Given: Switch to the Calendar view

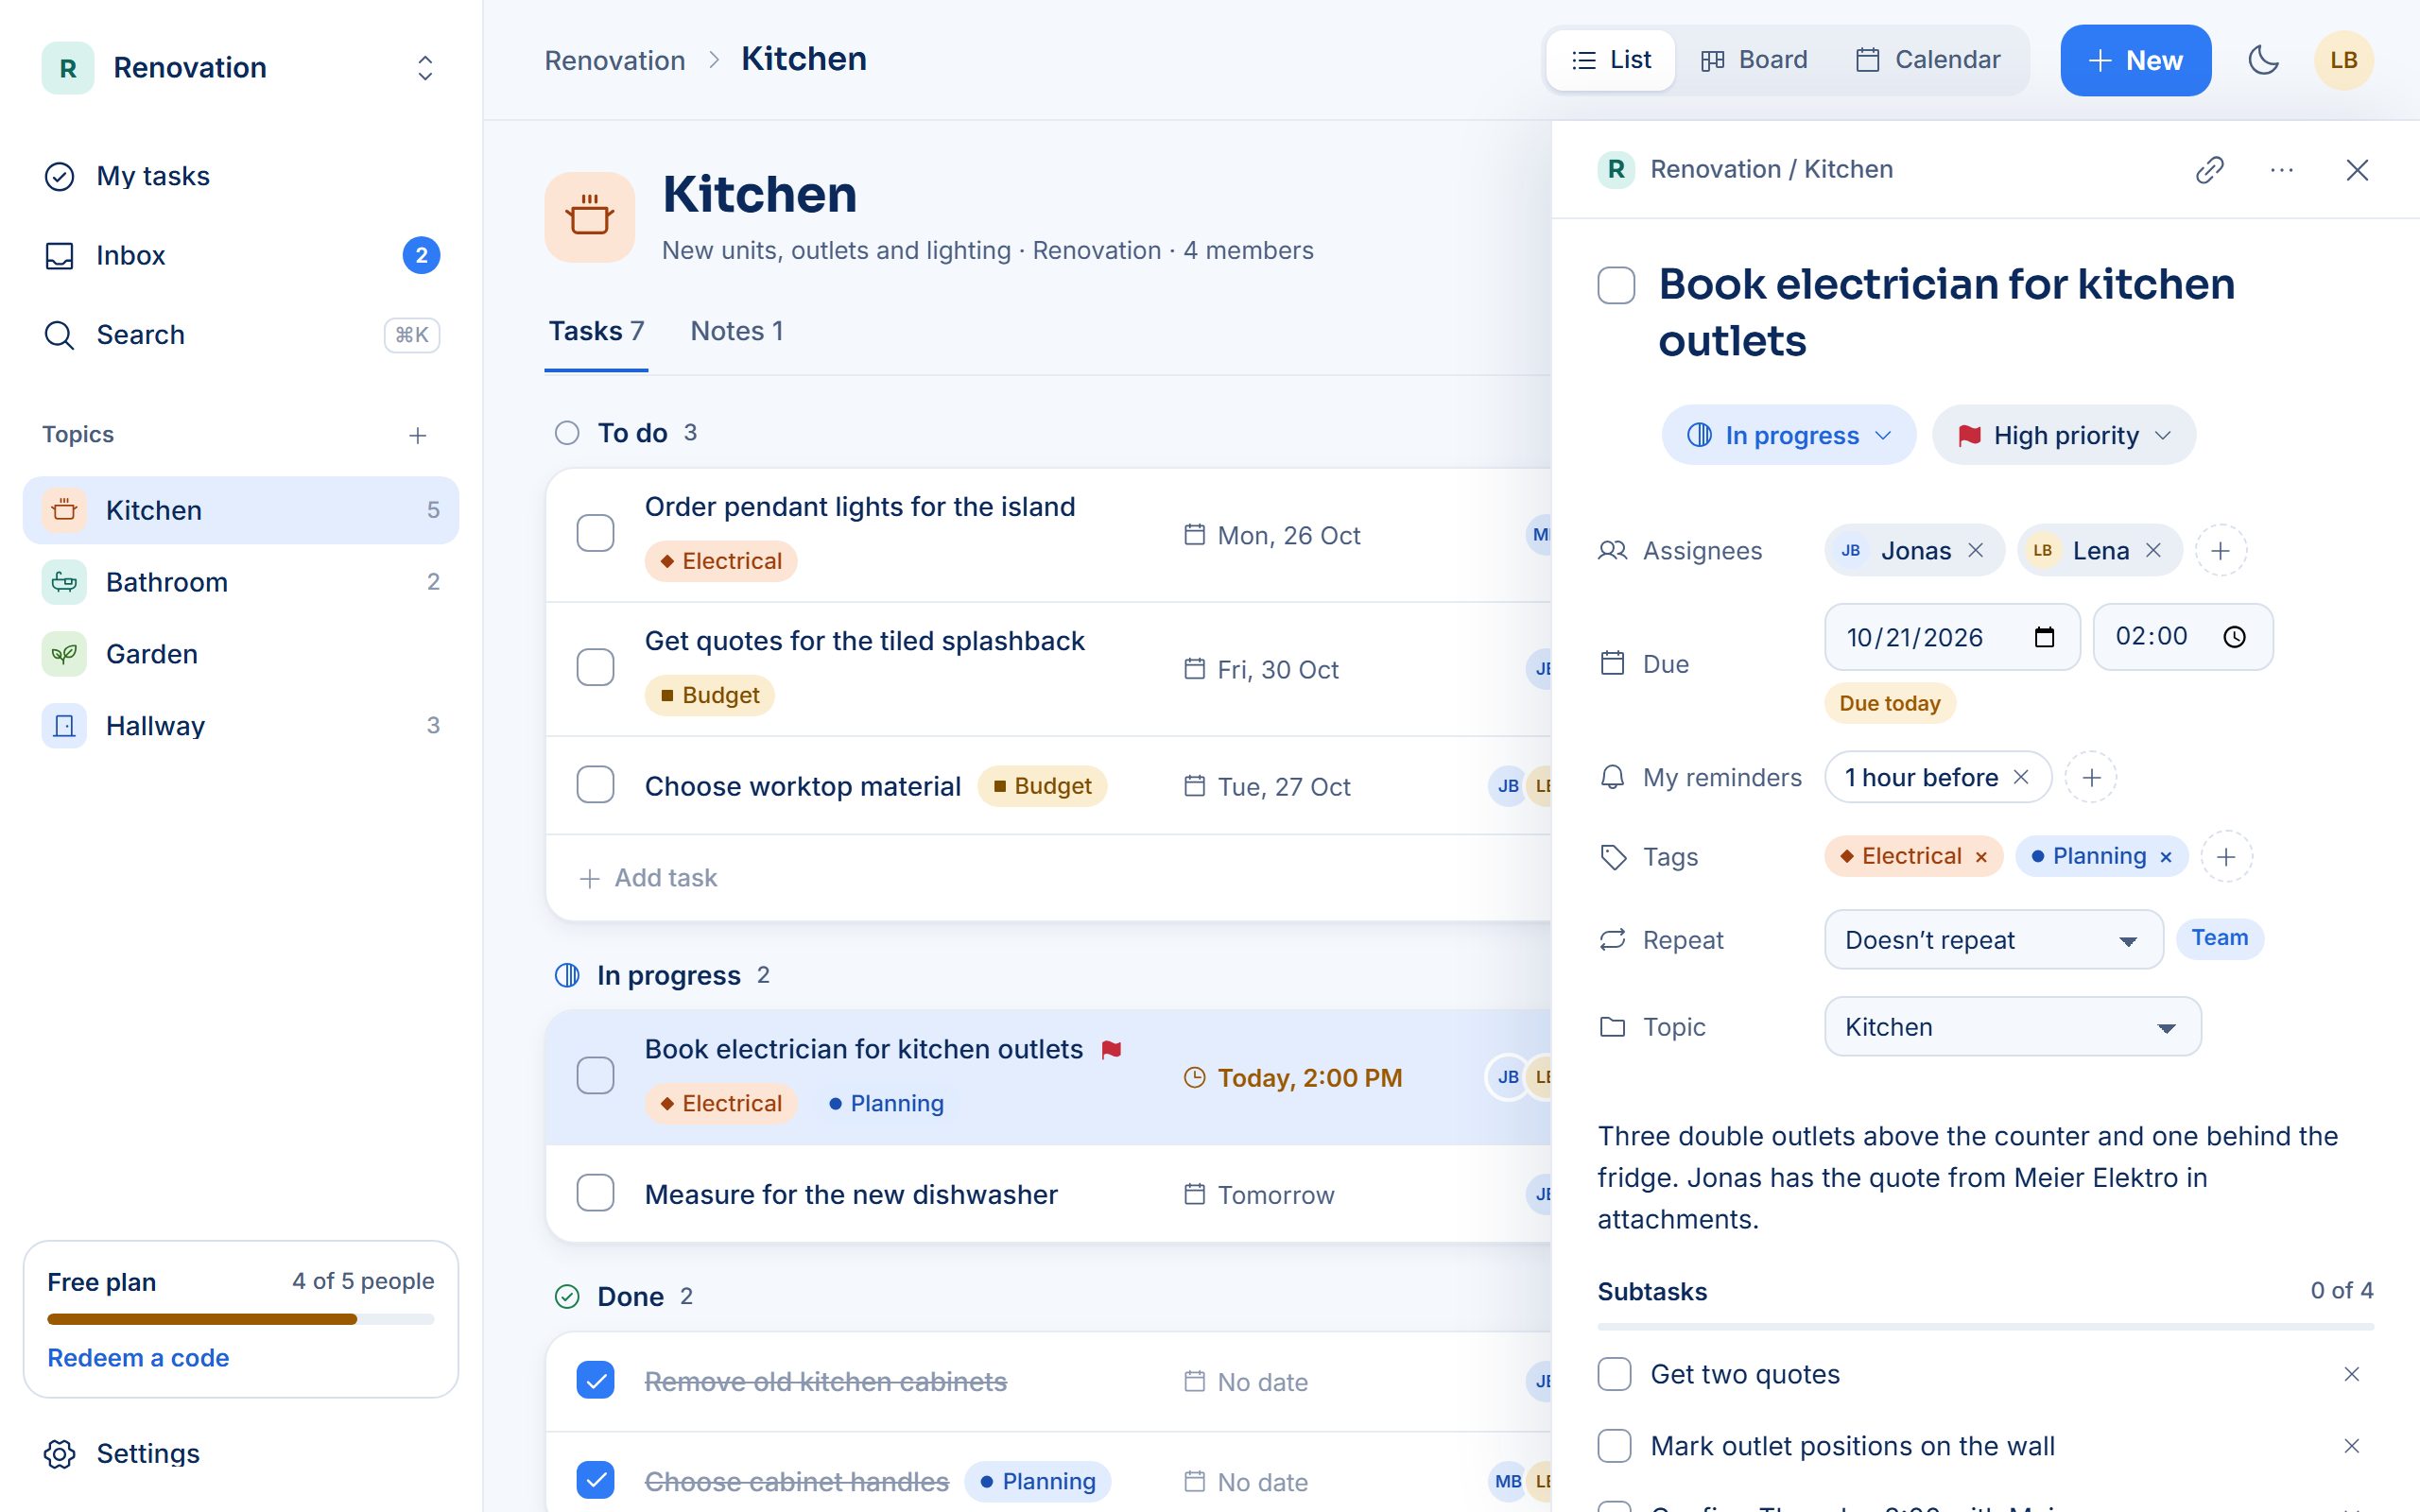Looking at the screenshot, I should (x=1928, y=60).
